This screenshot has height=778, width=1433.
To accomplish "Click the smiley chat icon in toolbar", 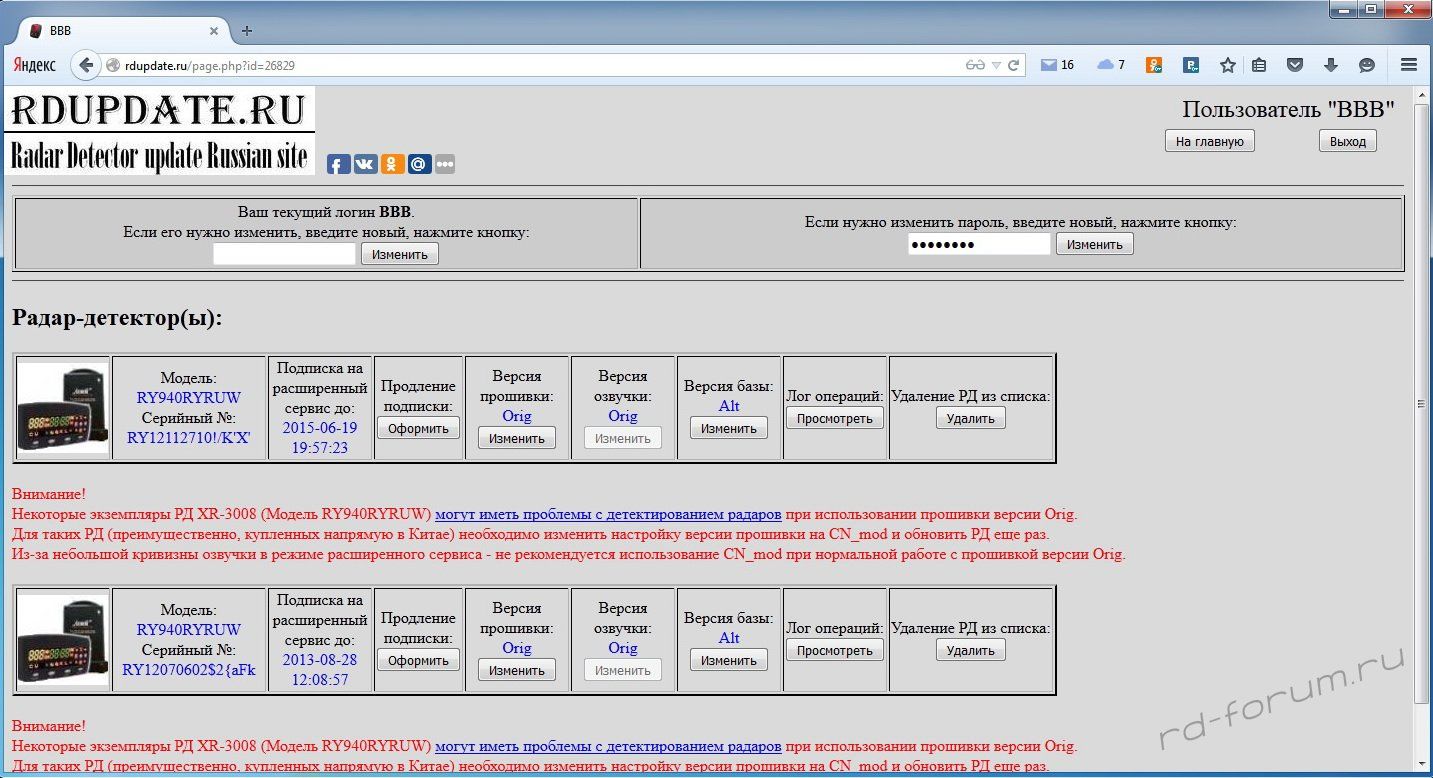I will [x=1366, y=65].
